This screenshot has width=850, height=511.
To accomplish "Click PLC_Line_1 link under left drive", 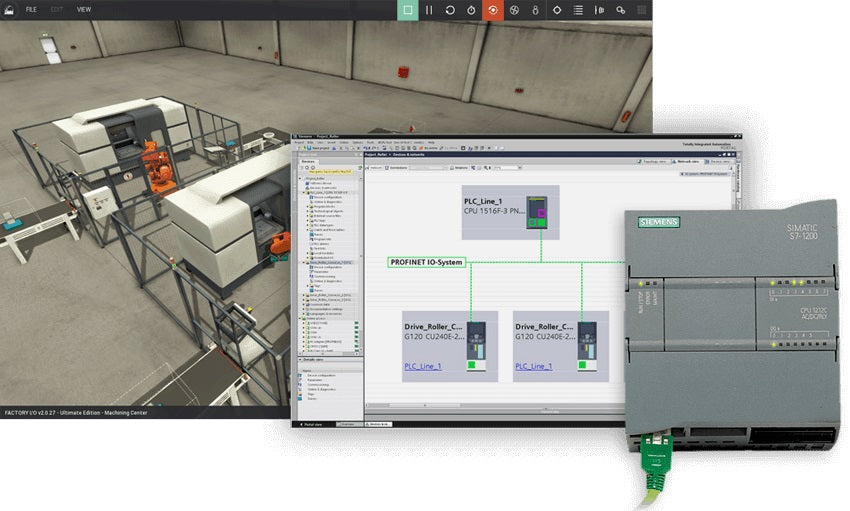I will point(423,367).
